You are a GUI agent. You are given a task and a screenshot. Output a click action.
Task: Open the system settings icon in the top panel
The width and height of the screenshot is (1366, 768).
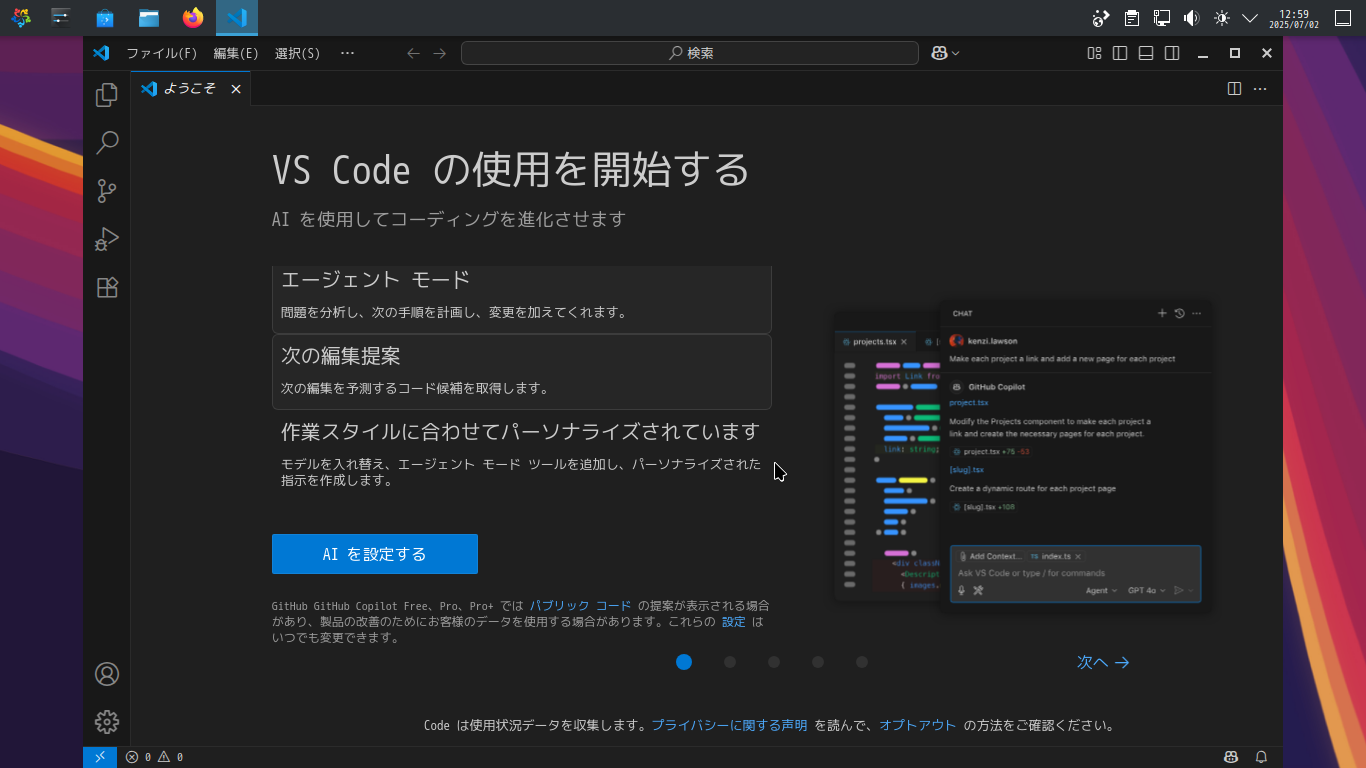click(x=61, y=18)
